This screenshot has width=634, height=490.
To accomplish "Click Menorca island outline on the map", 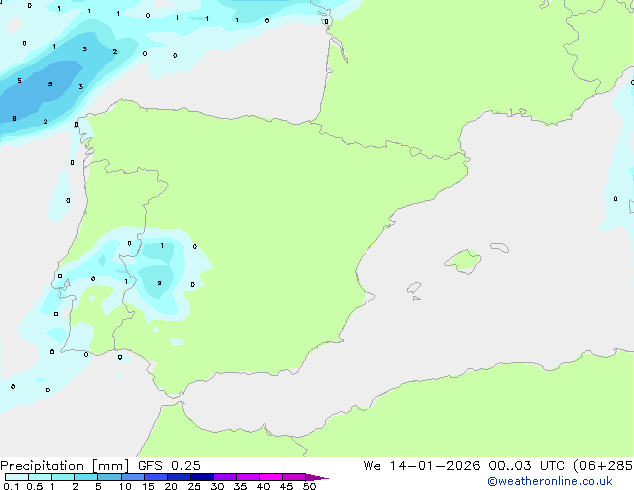I will click(x=499, y=247).
